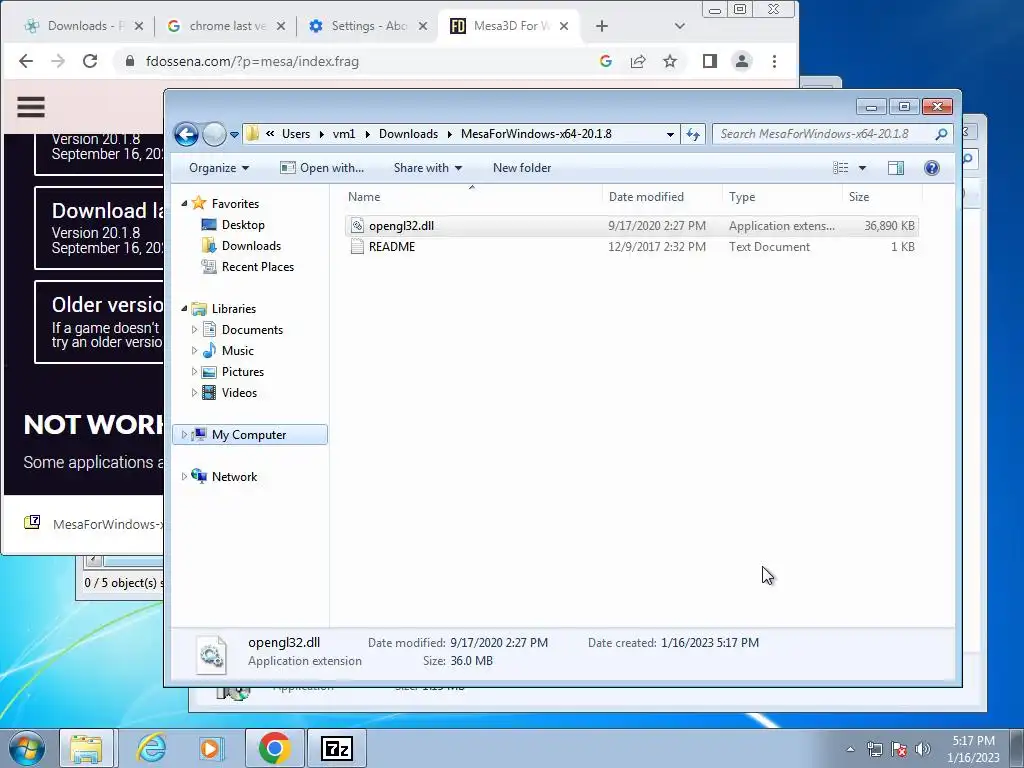Open the Explorer Help icon
This screenshot has height=768, width=1024.
pos(932,168)
